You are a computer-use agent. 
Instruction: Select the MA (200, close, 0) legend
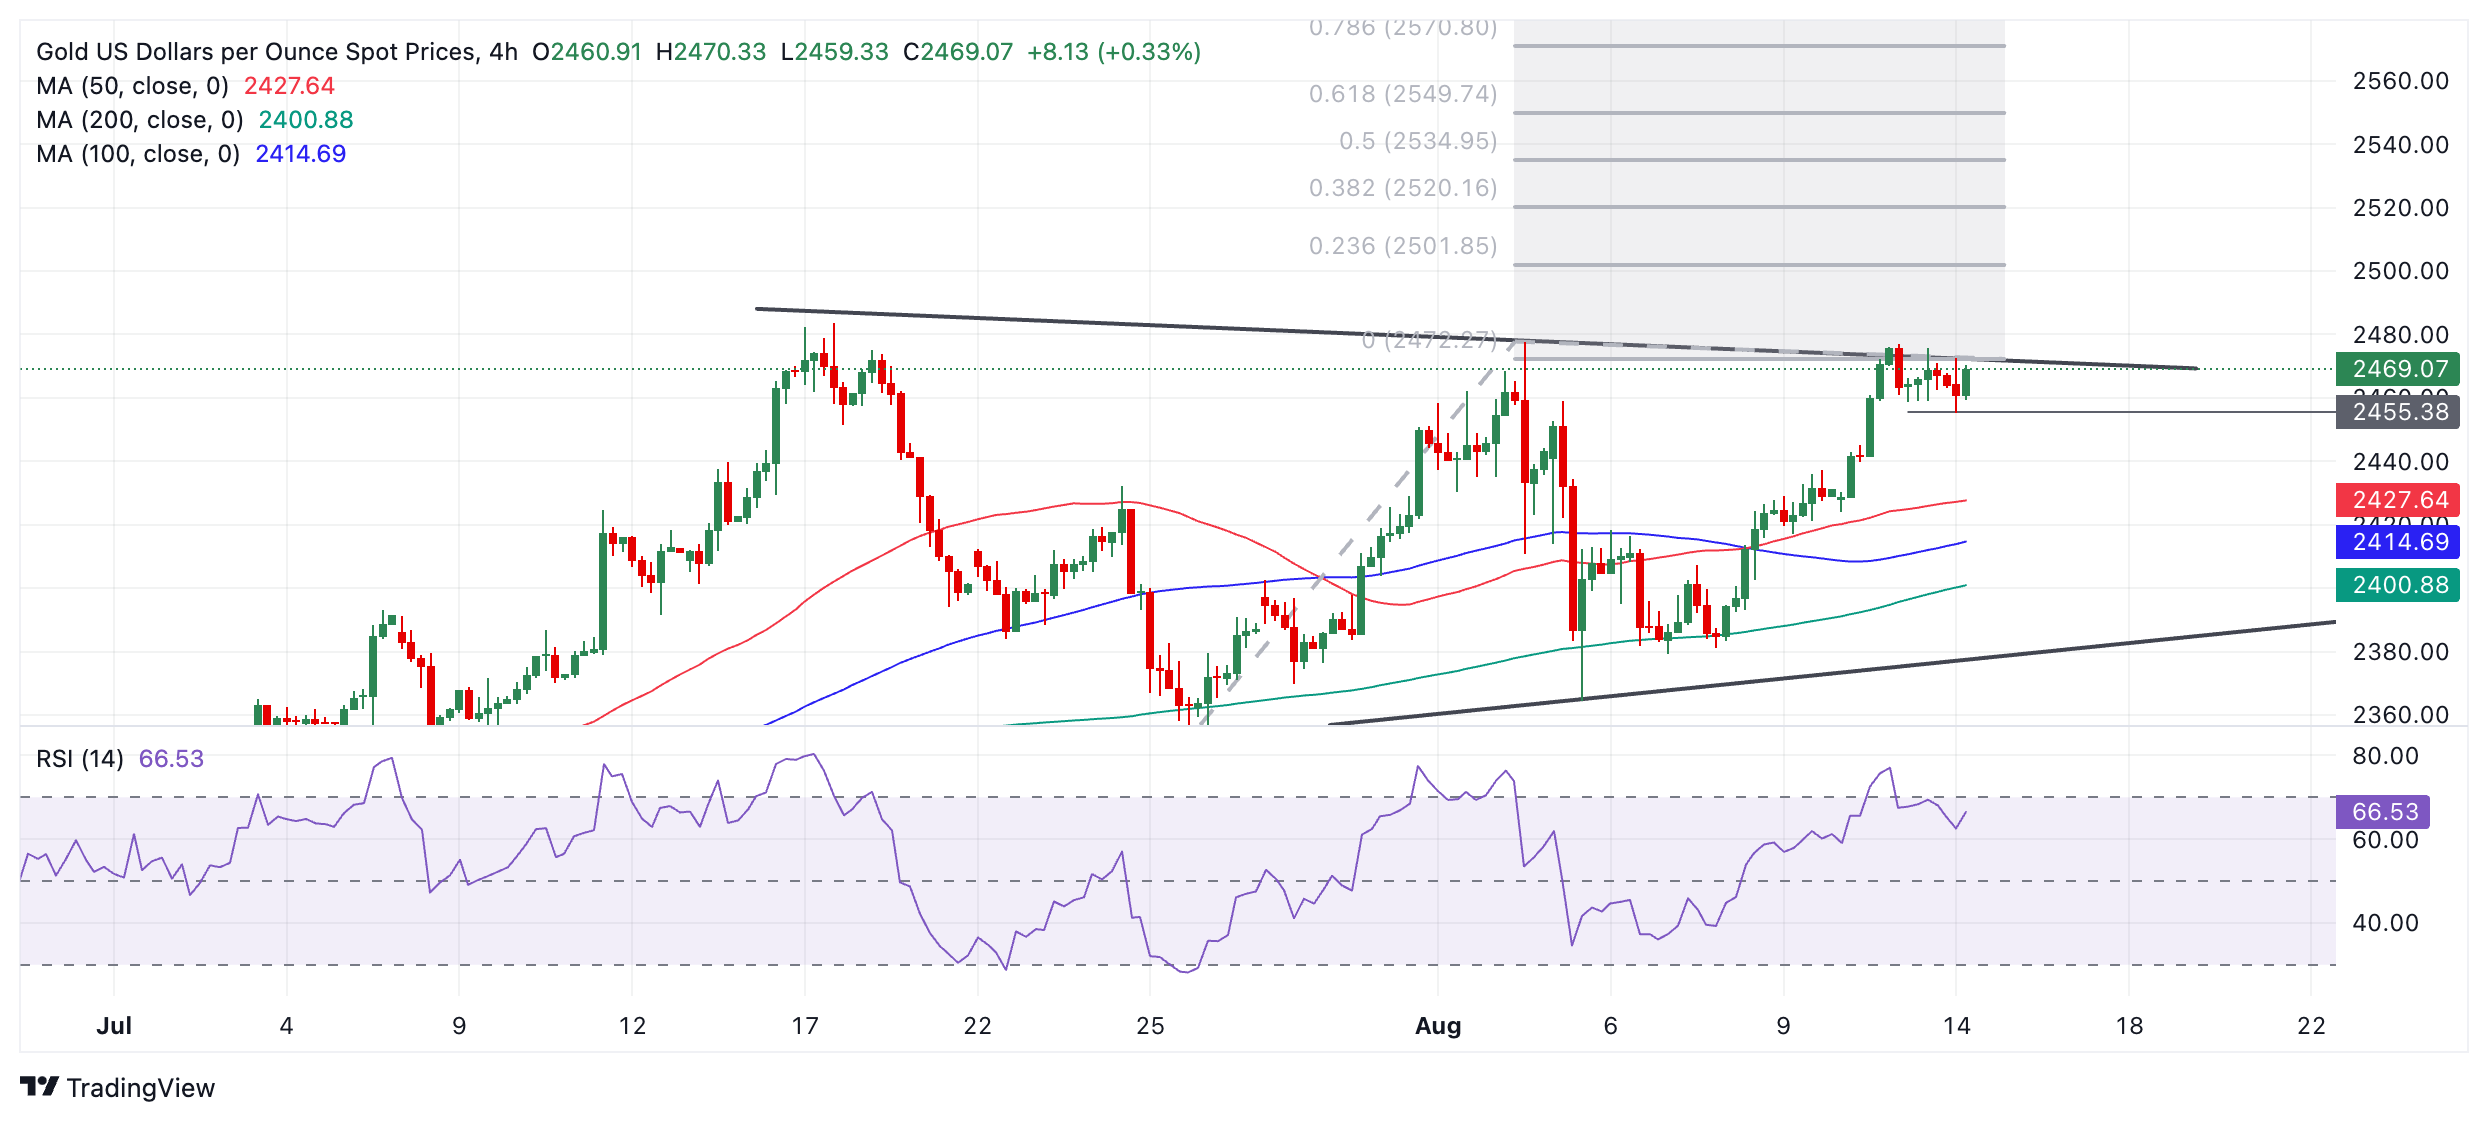click(140, 120)
